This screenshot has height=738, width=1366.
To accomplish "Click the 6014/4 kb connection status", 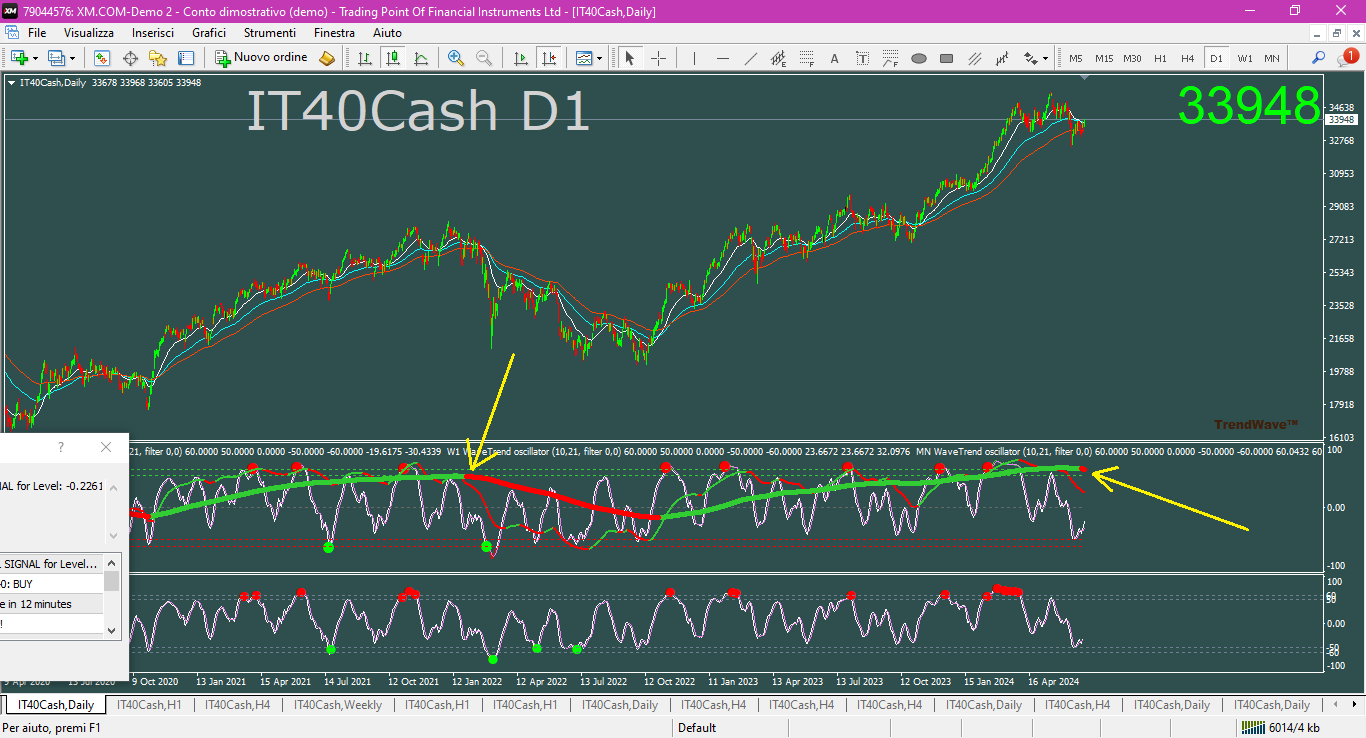I will tap(1282, 728).
